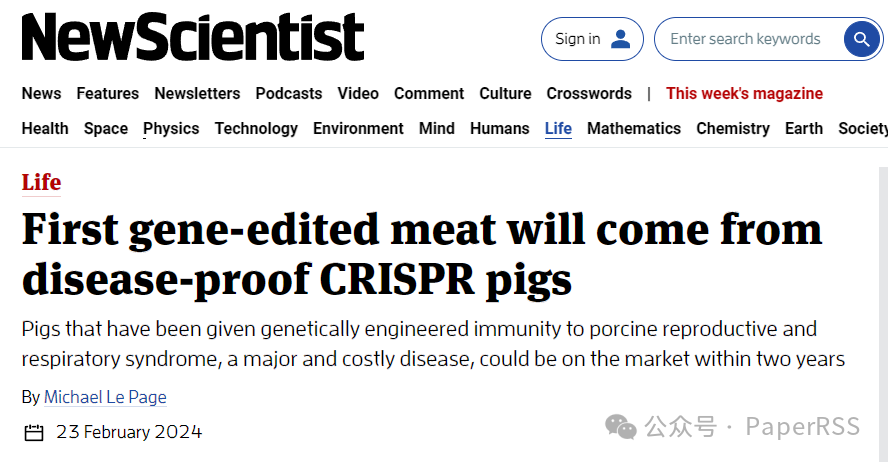The width and height of the screenshot is (888, 462).
Task: Select the Life topic tab
Action: point(558,129)
